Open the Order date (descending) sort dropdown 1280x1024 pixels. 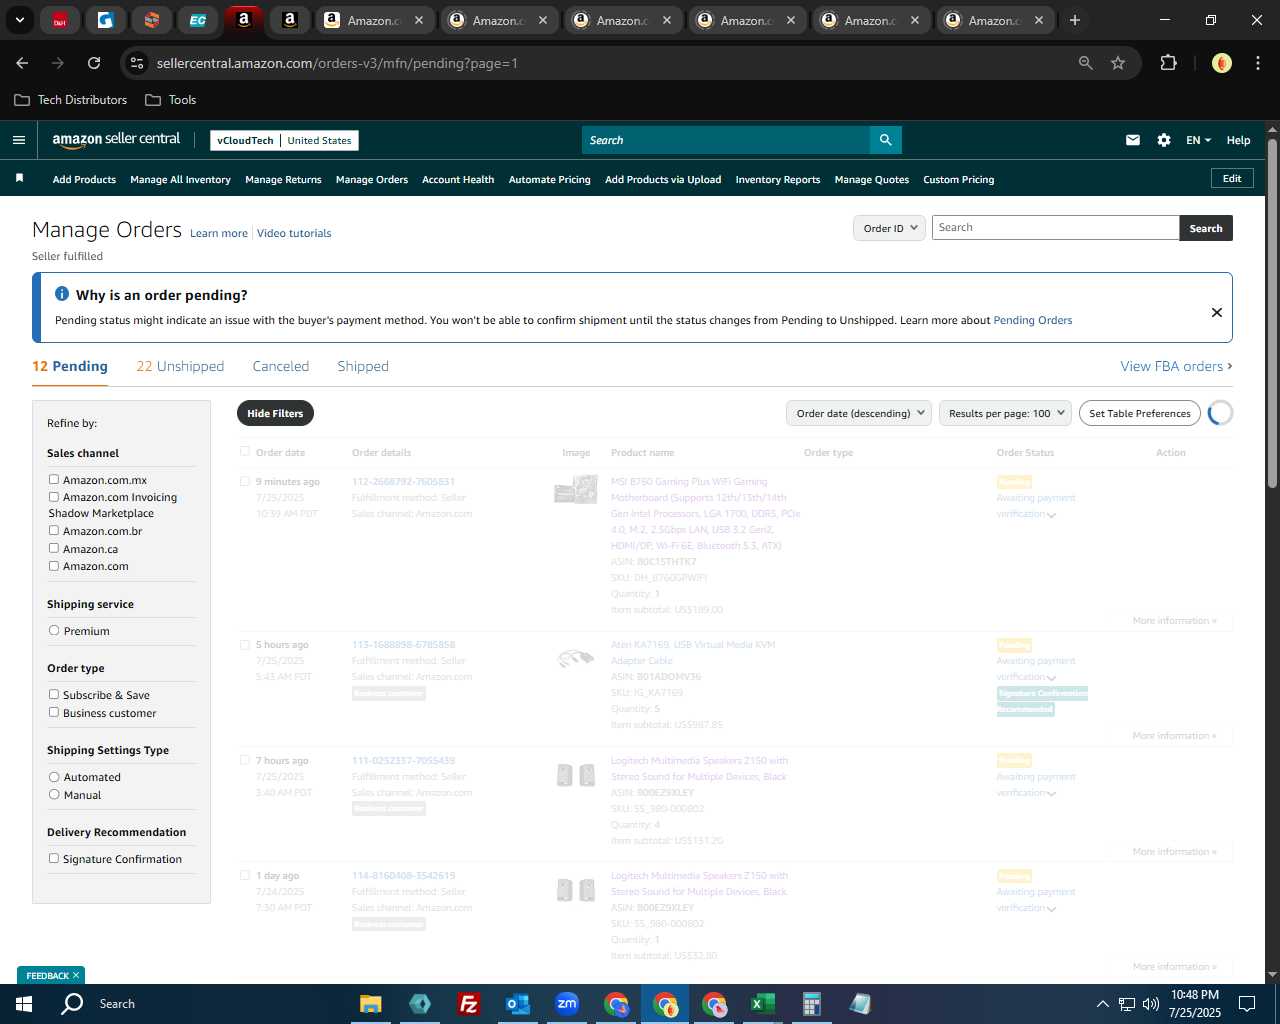859,413
